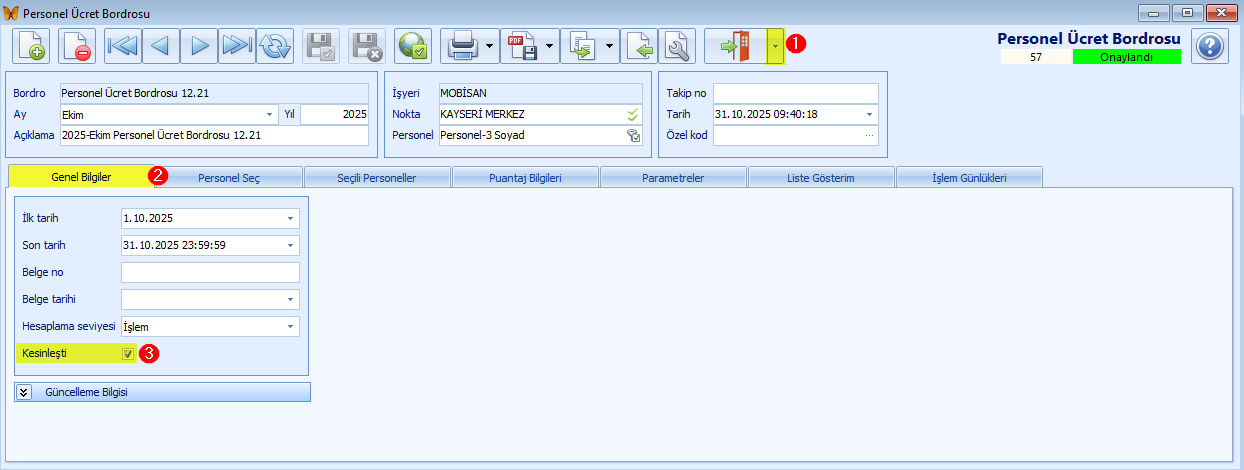
Task: Open the Puantaj Bilgileri tab
Action: coord(525,178)
